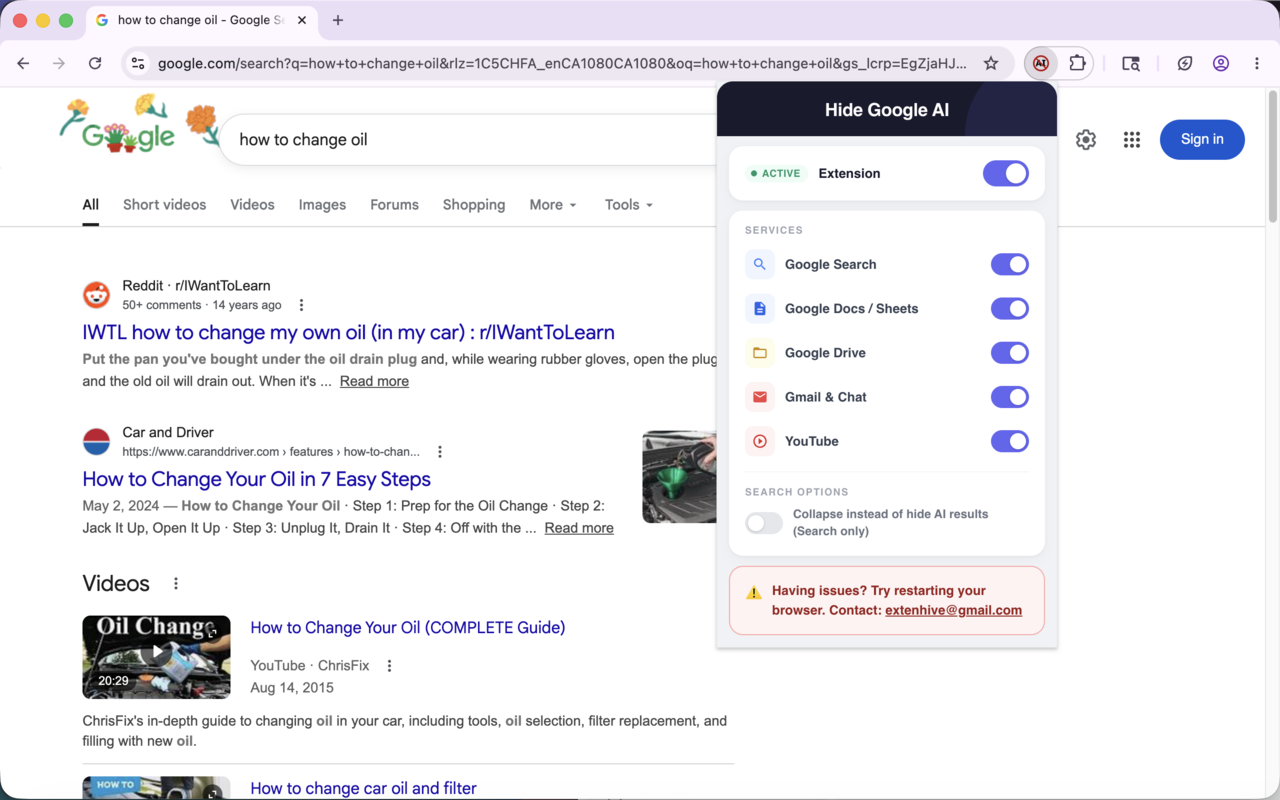This screenshot has width=1280, height=800.
Task: Click the search box with how to change oil
Action: point(470,140)
